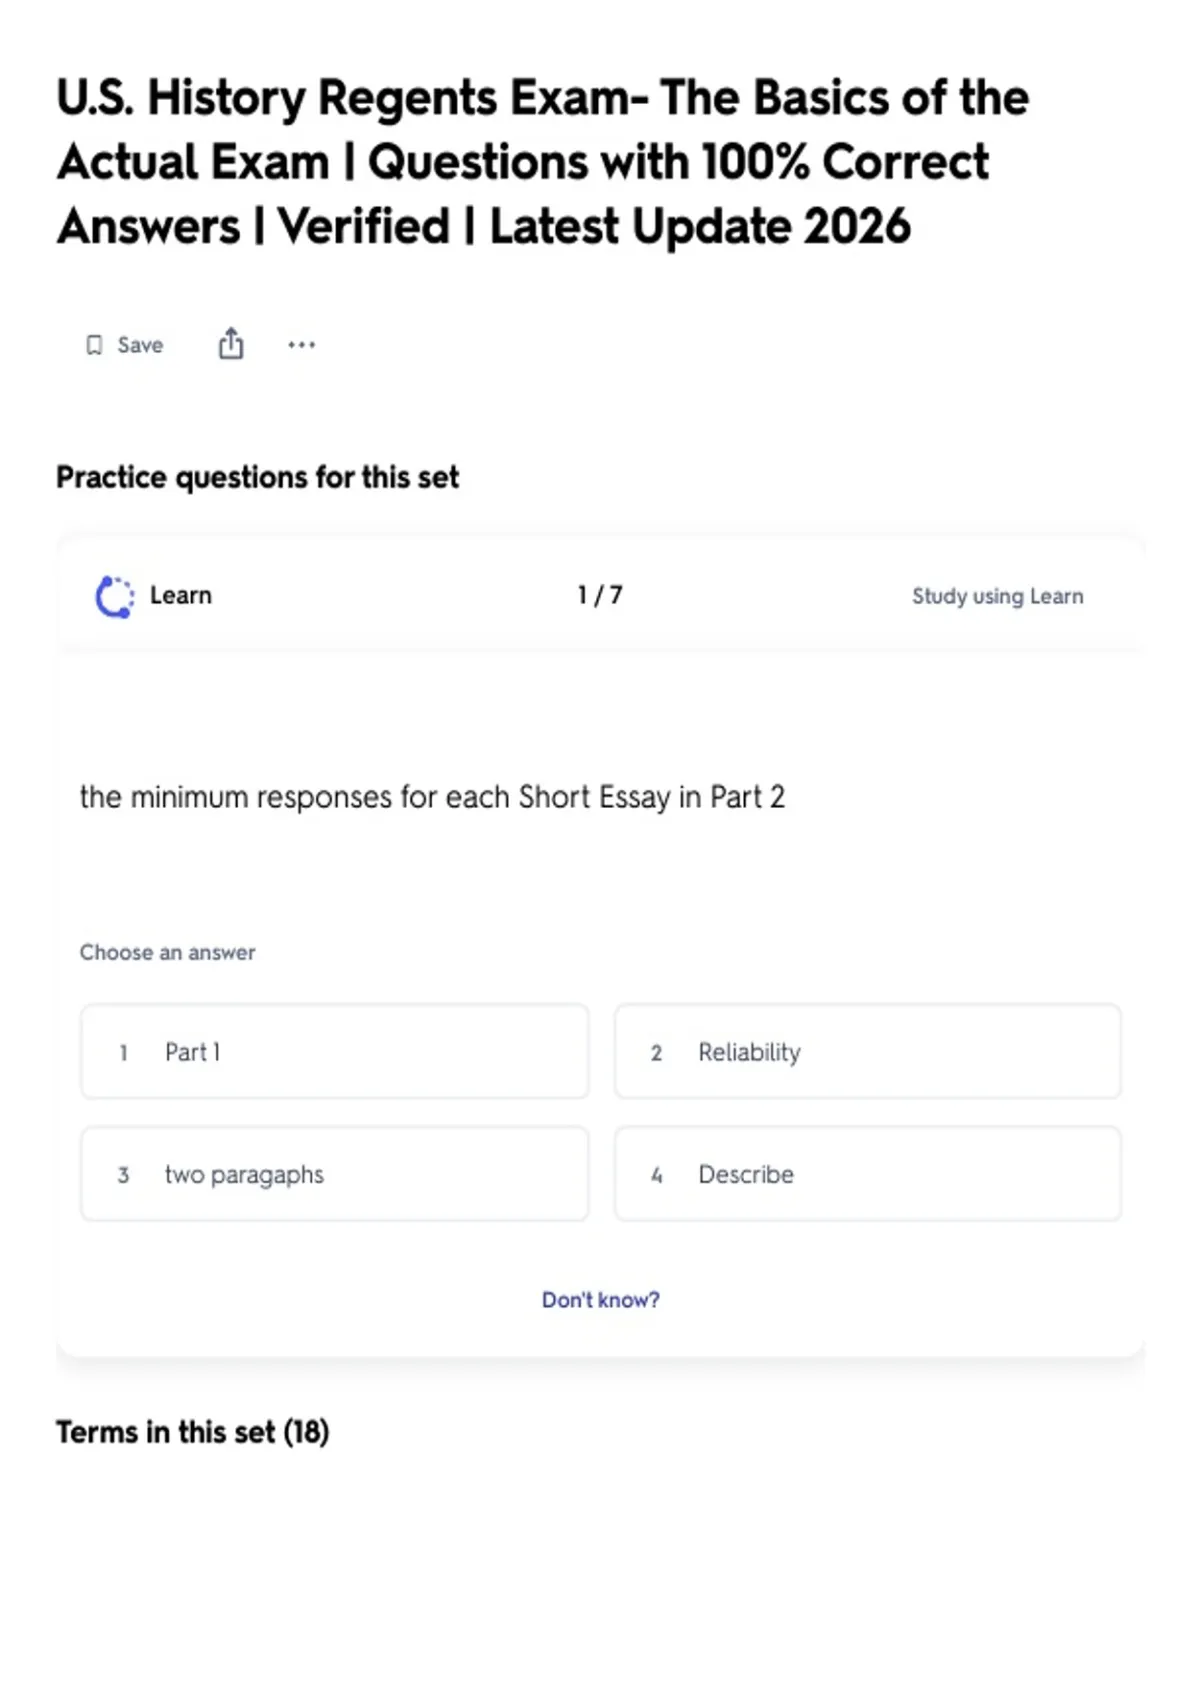1200x1700 pixels.
Task: Choose answer 3 two paragaphs
Action: click(334, 1174)
